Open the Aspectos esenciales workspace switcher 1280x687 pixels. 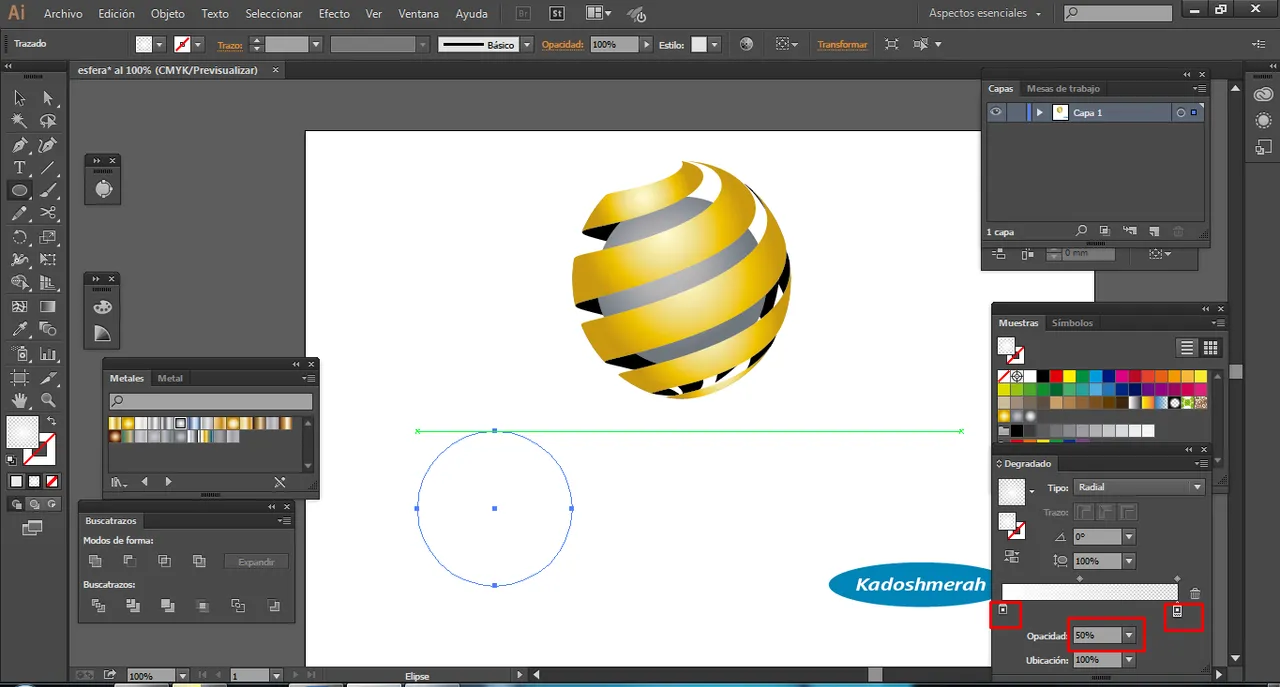[985, 14]
